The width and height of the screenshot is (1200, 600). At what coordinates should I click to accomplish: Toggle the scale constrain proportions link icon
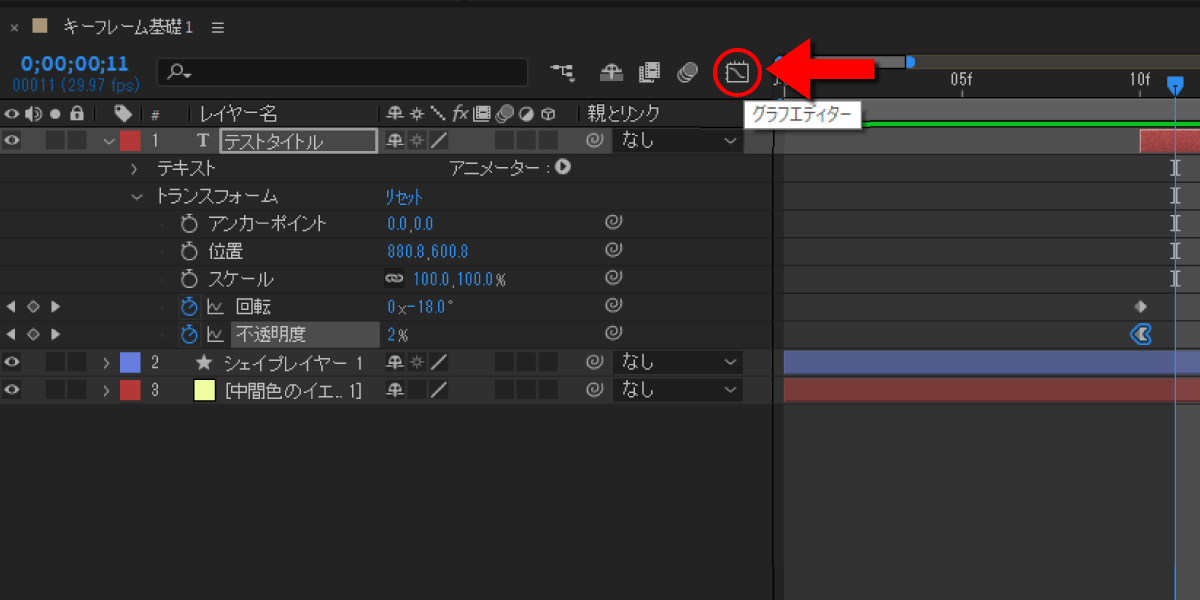pyautogui.click(x=394, y=279)
